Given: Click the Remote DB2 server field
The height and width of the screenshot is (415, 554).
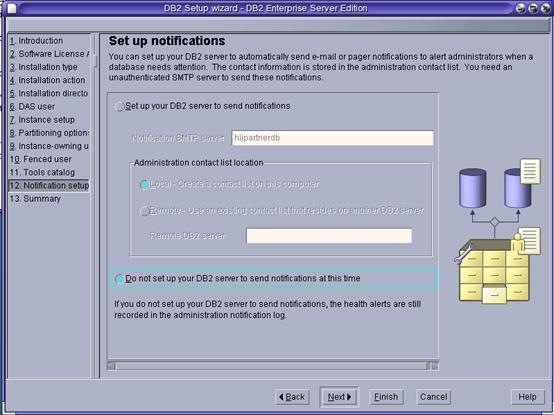Looking at the screenshot, I should 329,236.
